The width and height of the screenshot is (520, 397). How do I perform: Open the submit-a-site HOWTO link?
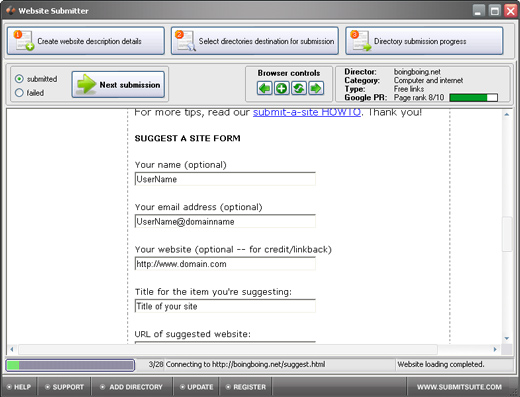point(307,112)
